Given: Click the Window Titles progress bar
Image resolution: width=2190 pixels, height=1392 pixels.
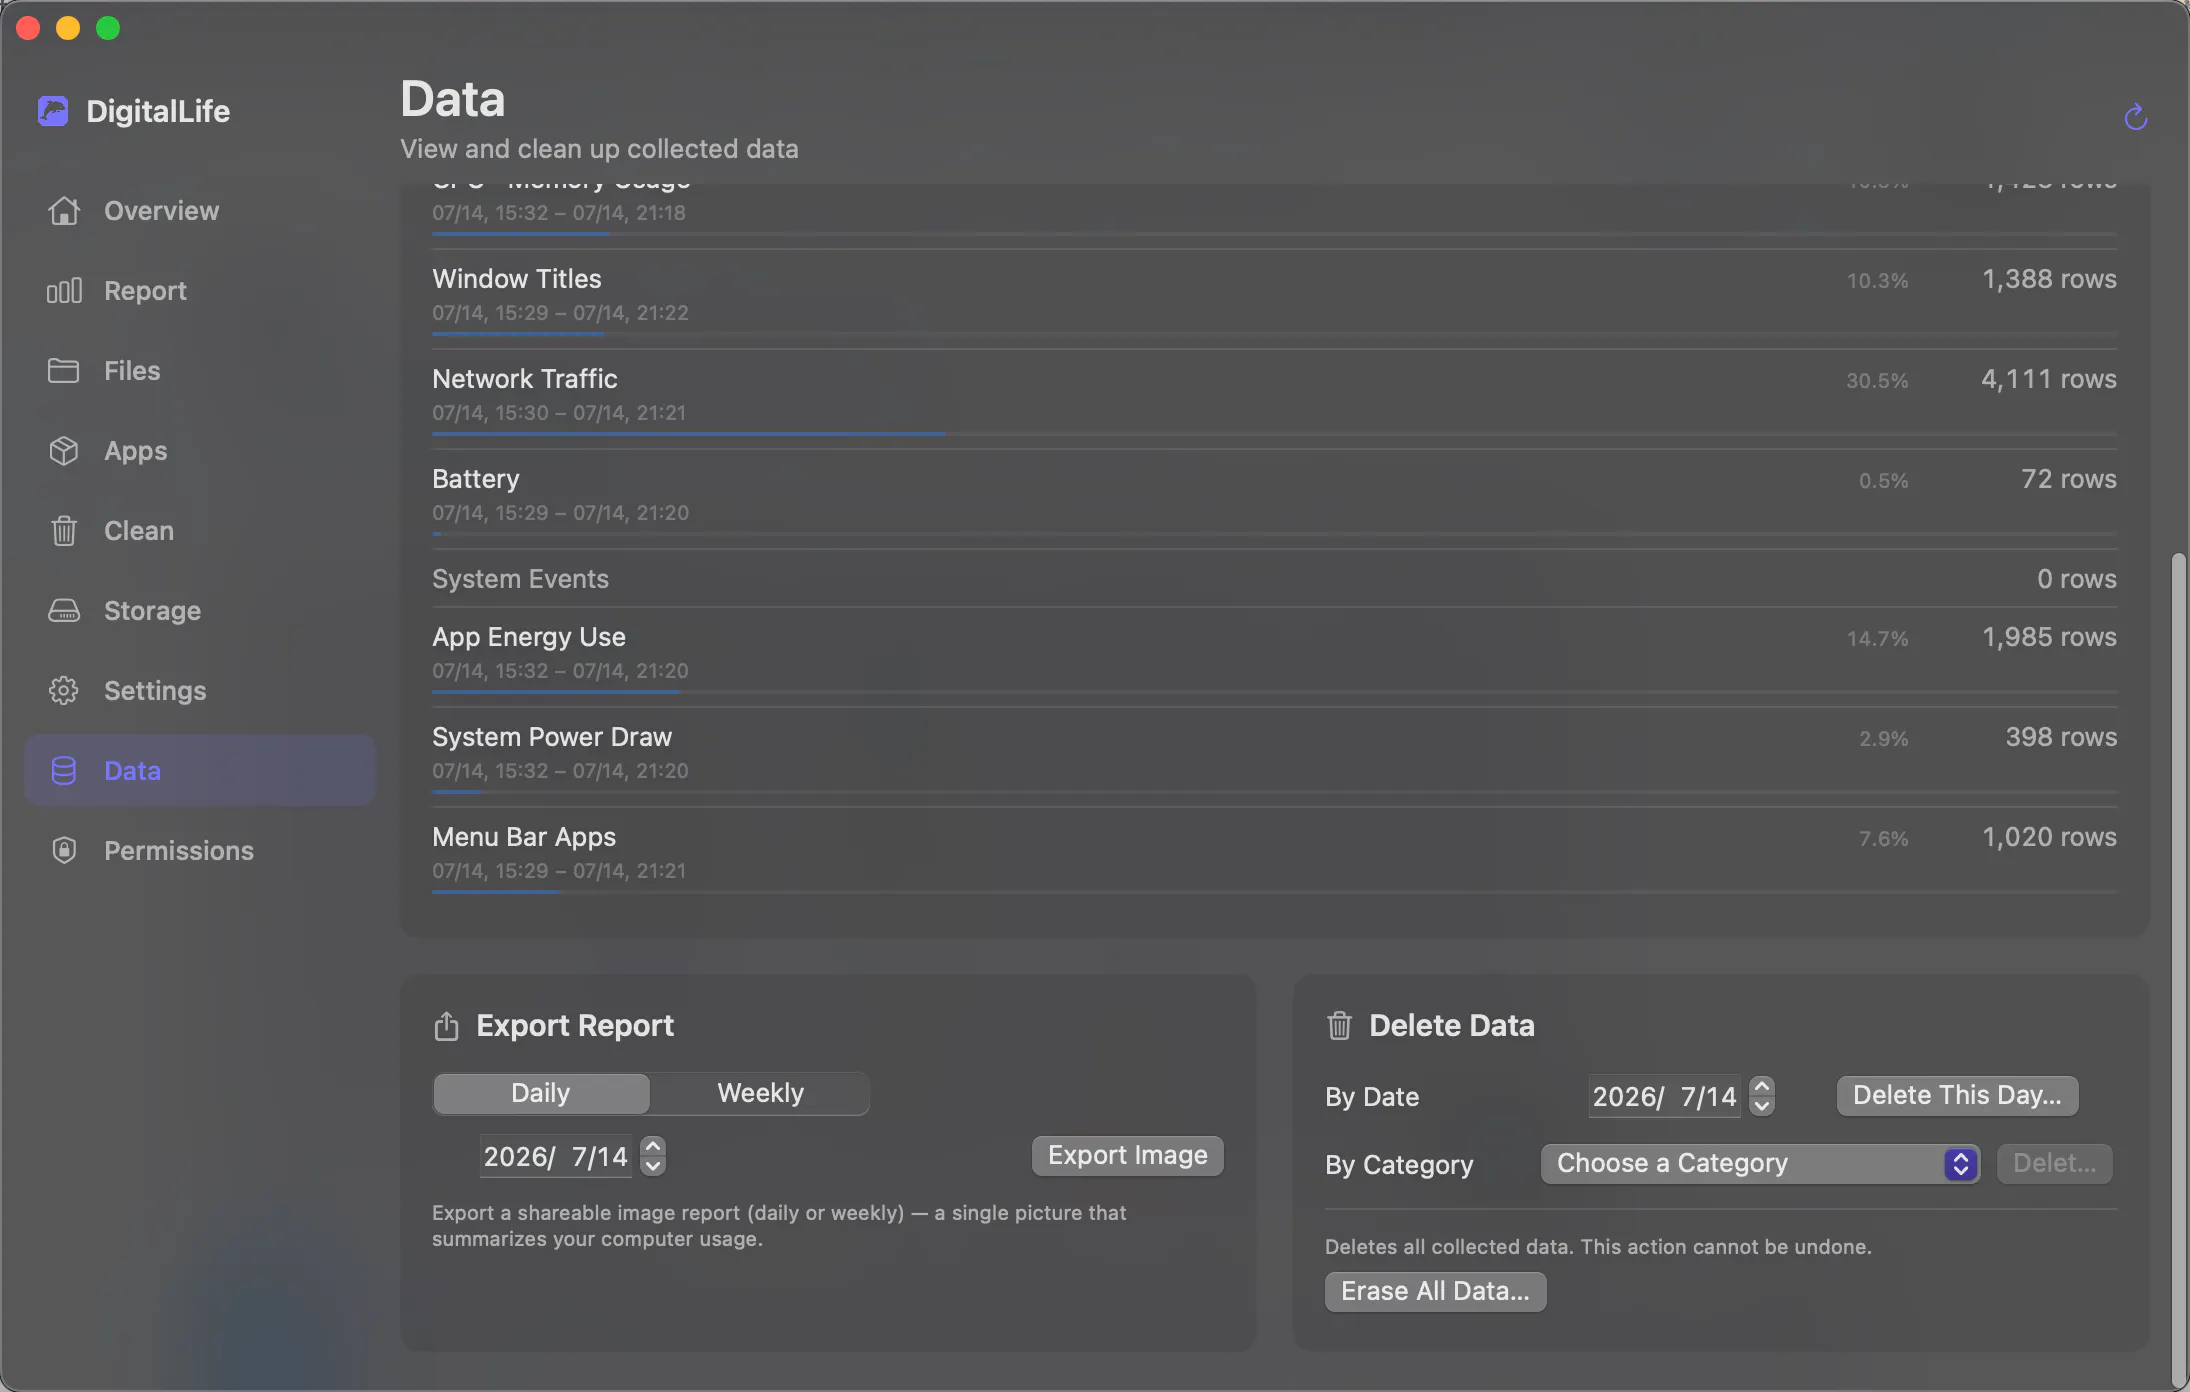Looking at the screenshot, I should tap(1274, 334).
